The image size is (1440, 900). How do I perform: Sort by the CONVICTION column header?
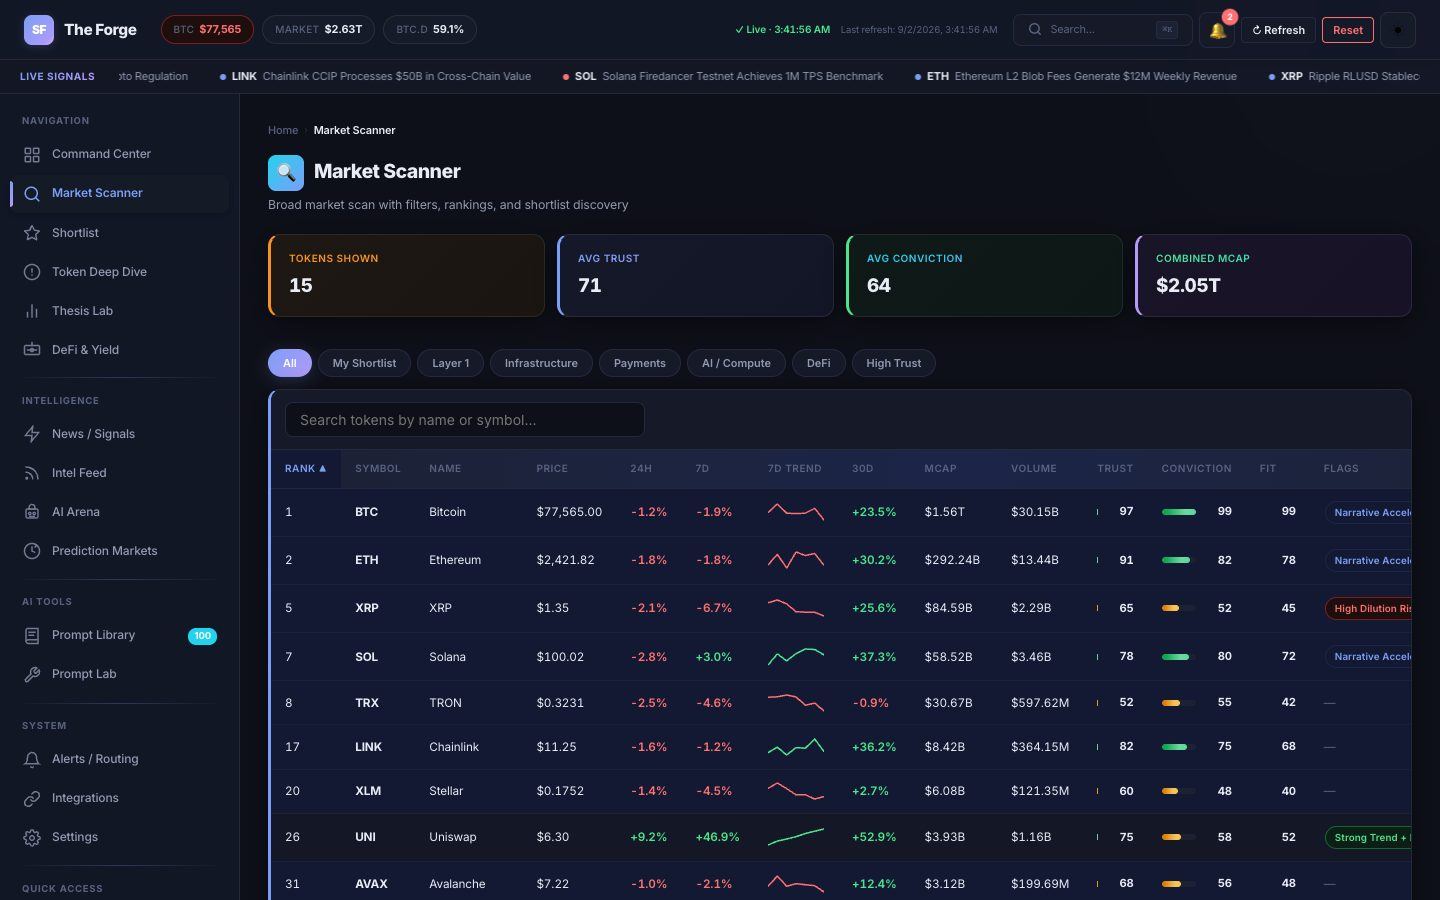(1196, 469)
